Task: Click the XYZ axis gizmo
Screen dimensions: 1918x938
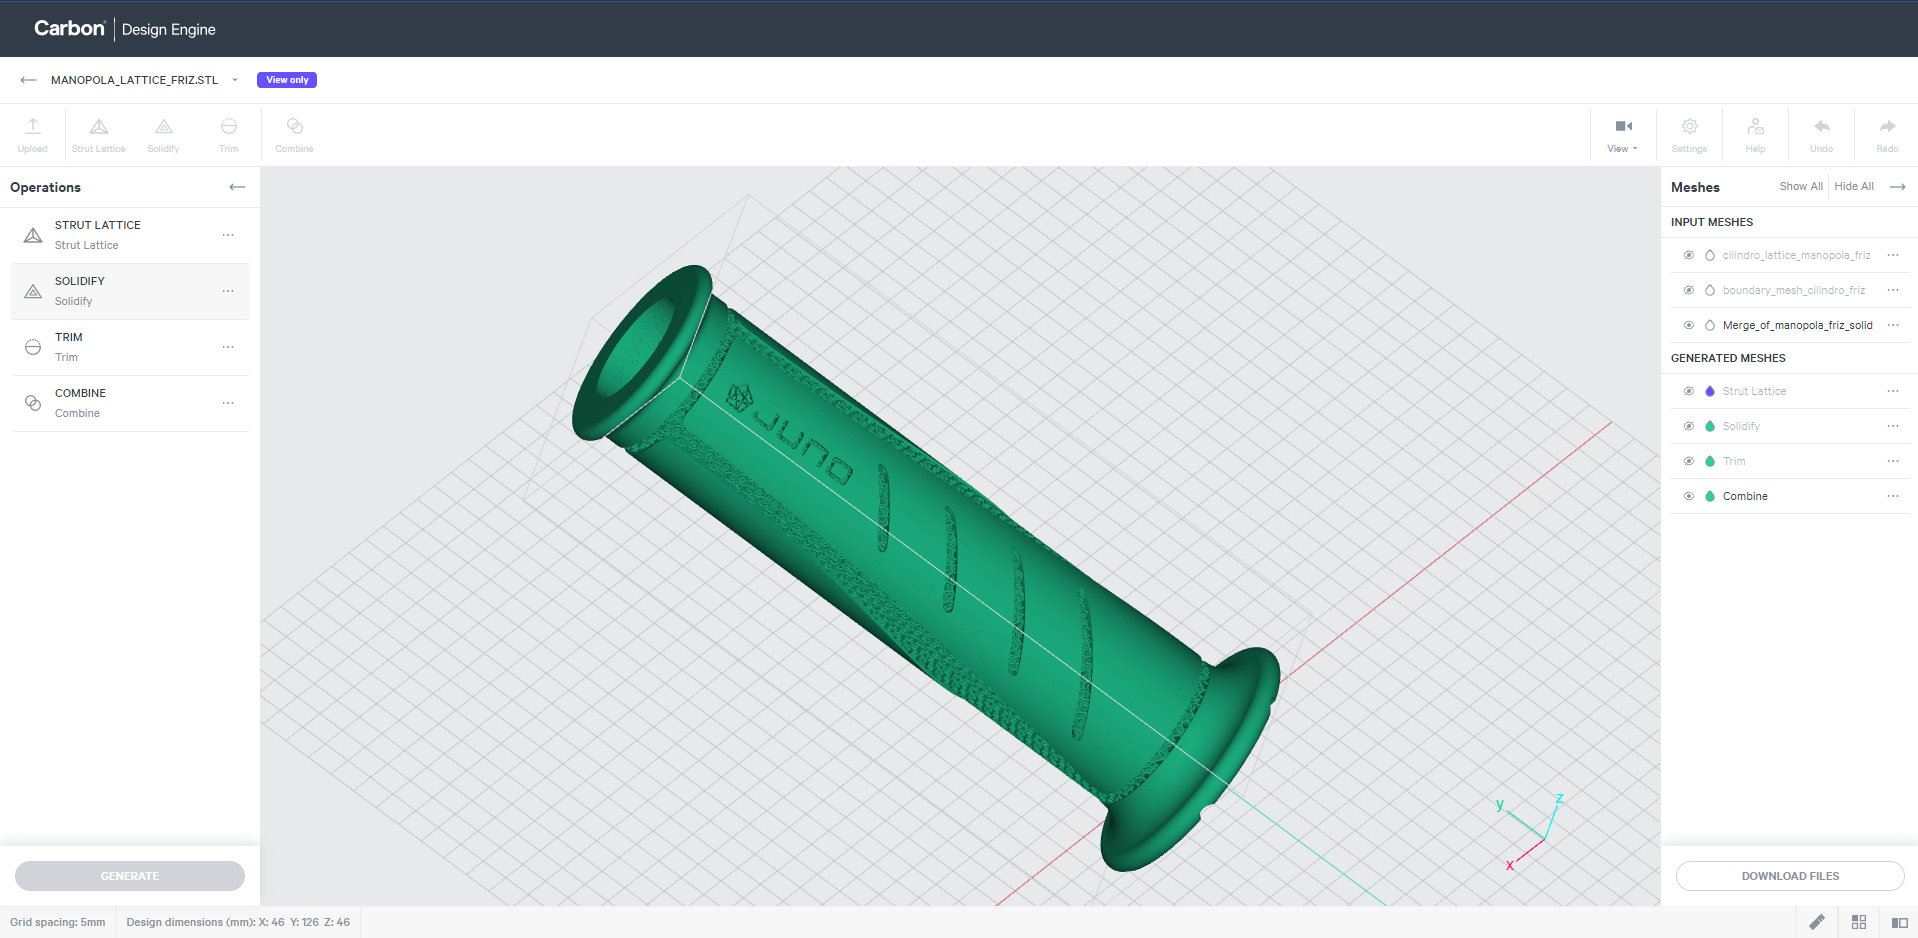Action: tap(1530, 830)
